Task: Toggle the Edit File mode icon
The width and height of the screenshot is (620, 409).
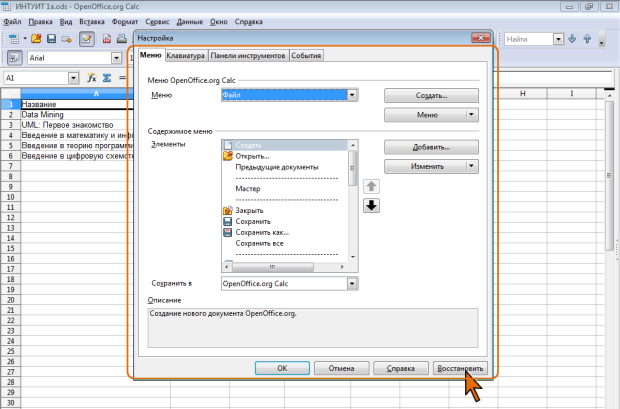Action: (87, 39)
